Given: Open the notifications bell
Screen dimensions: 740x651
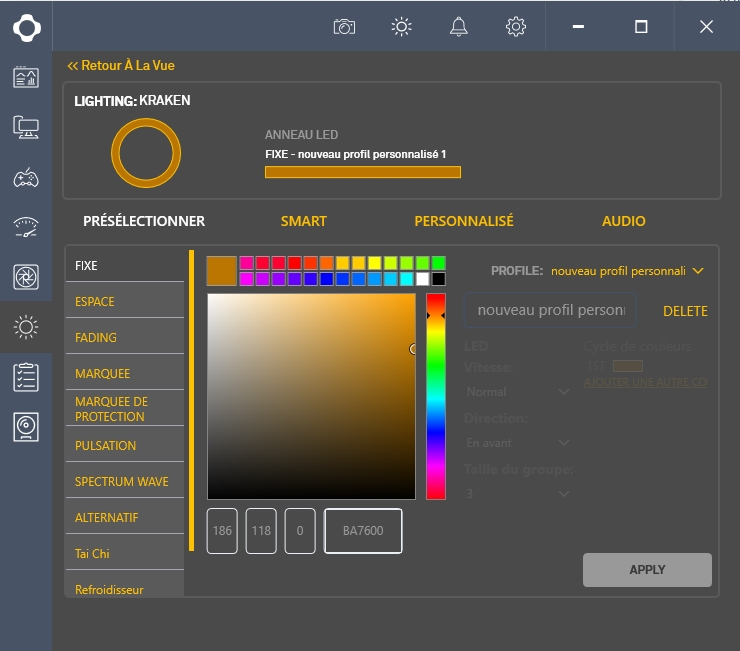Looking at the screenshot, I should coord(459,27).
